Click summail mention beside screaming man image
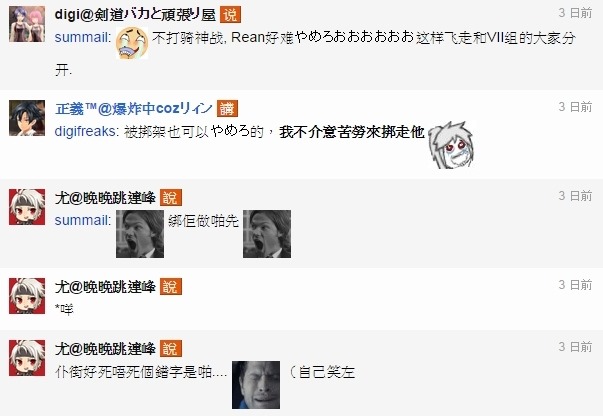The width and height of the screenshot is (603, 416). (x=83, y=220)
